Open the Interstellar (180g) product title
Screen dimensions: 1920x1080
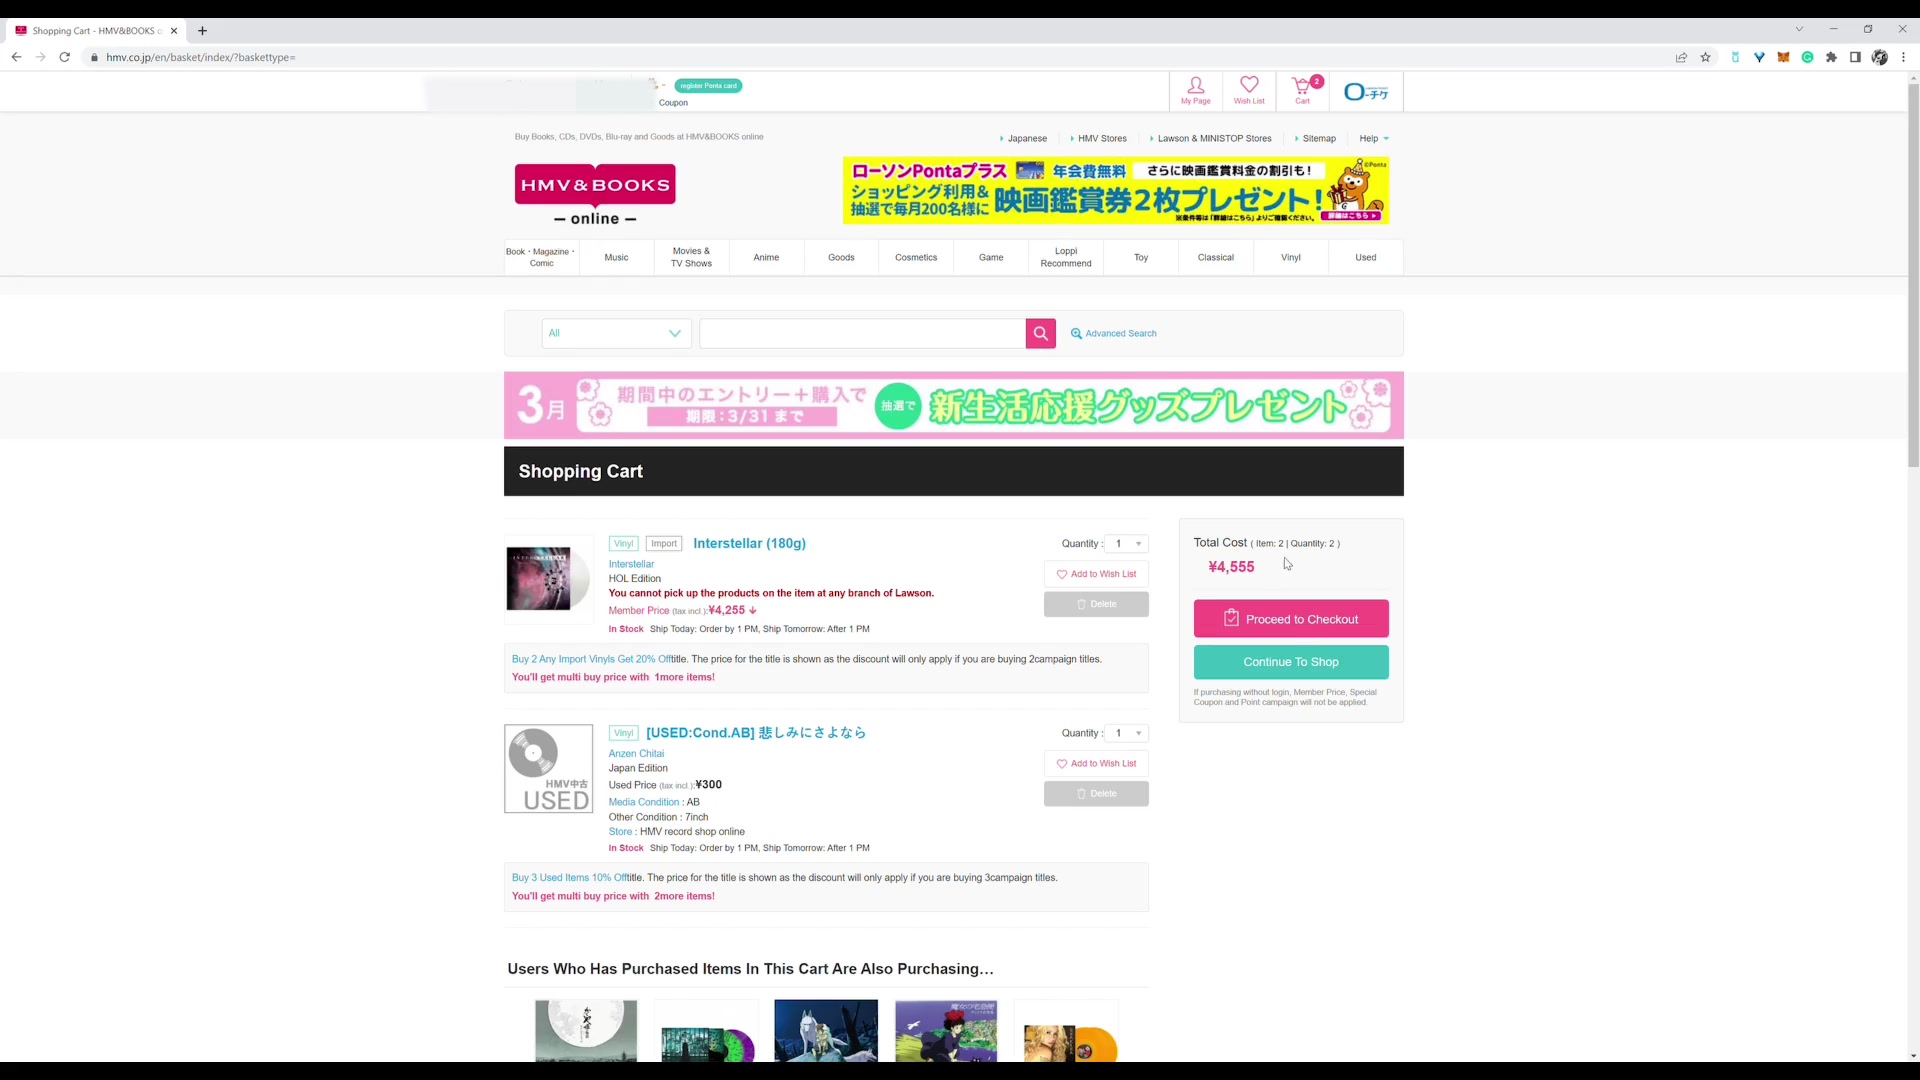(749, 544)
